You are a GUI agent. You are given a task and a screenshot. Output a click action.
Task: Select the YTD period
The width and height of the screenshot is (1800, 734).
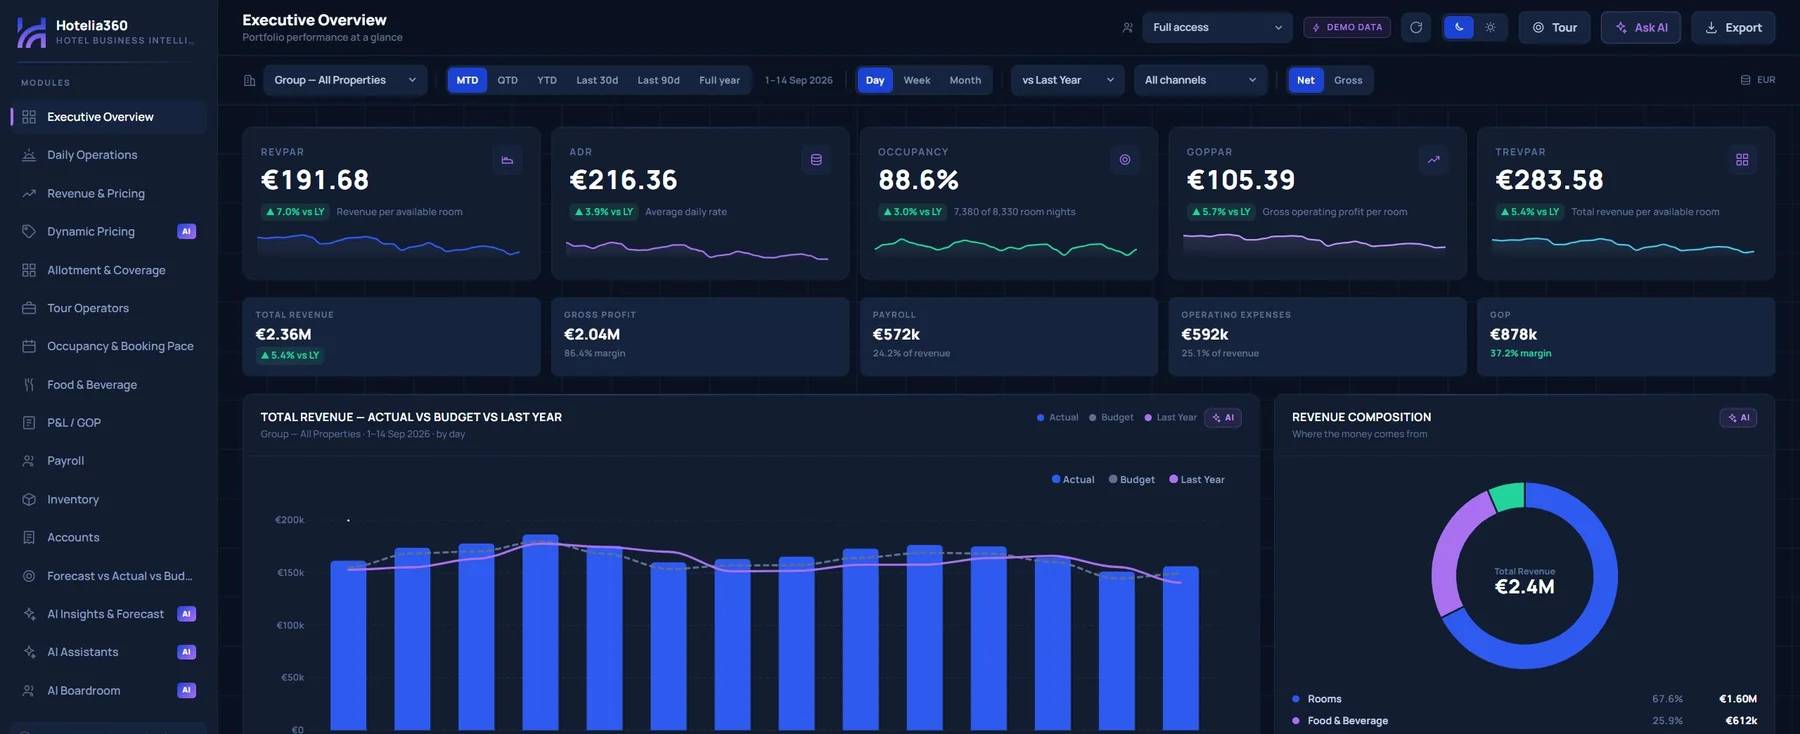[547, 80]
